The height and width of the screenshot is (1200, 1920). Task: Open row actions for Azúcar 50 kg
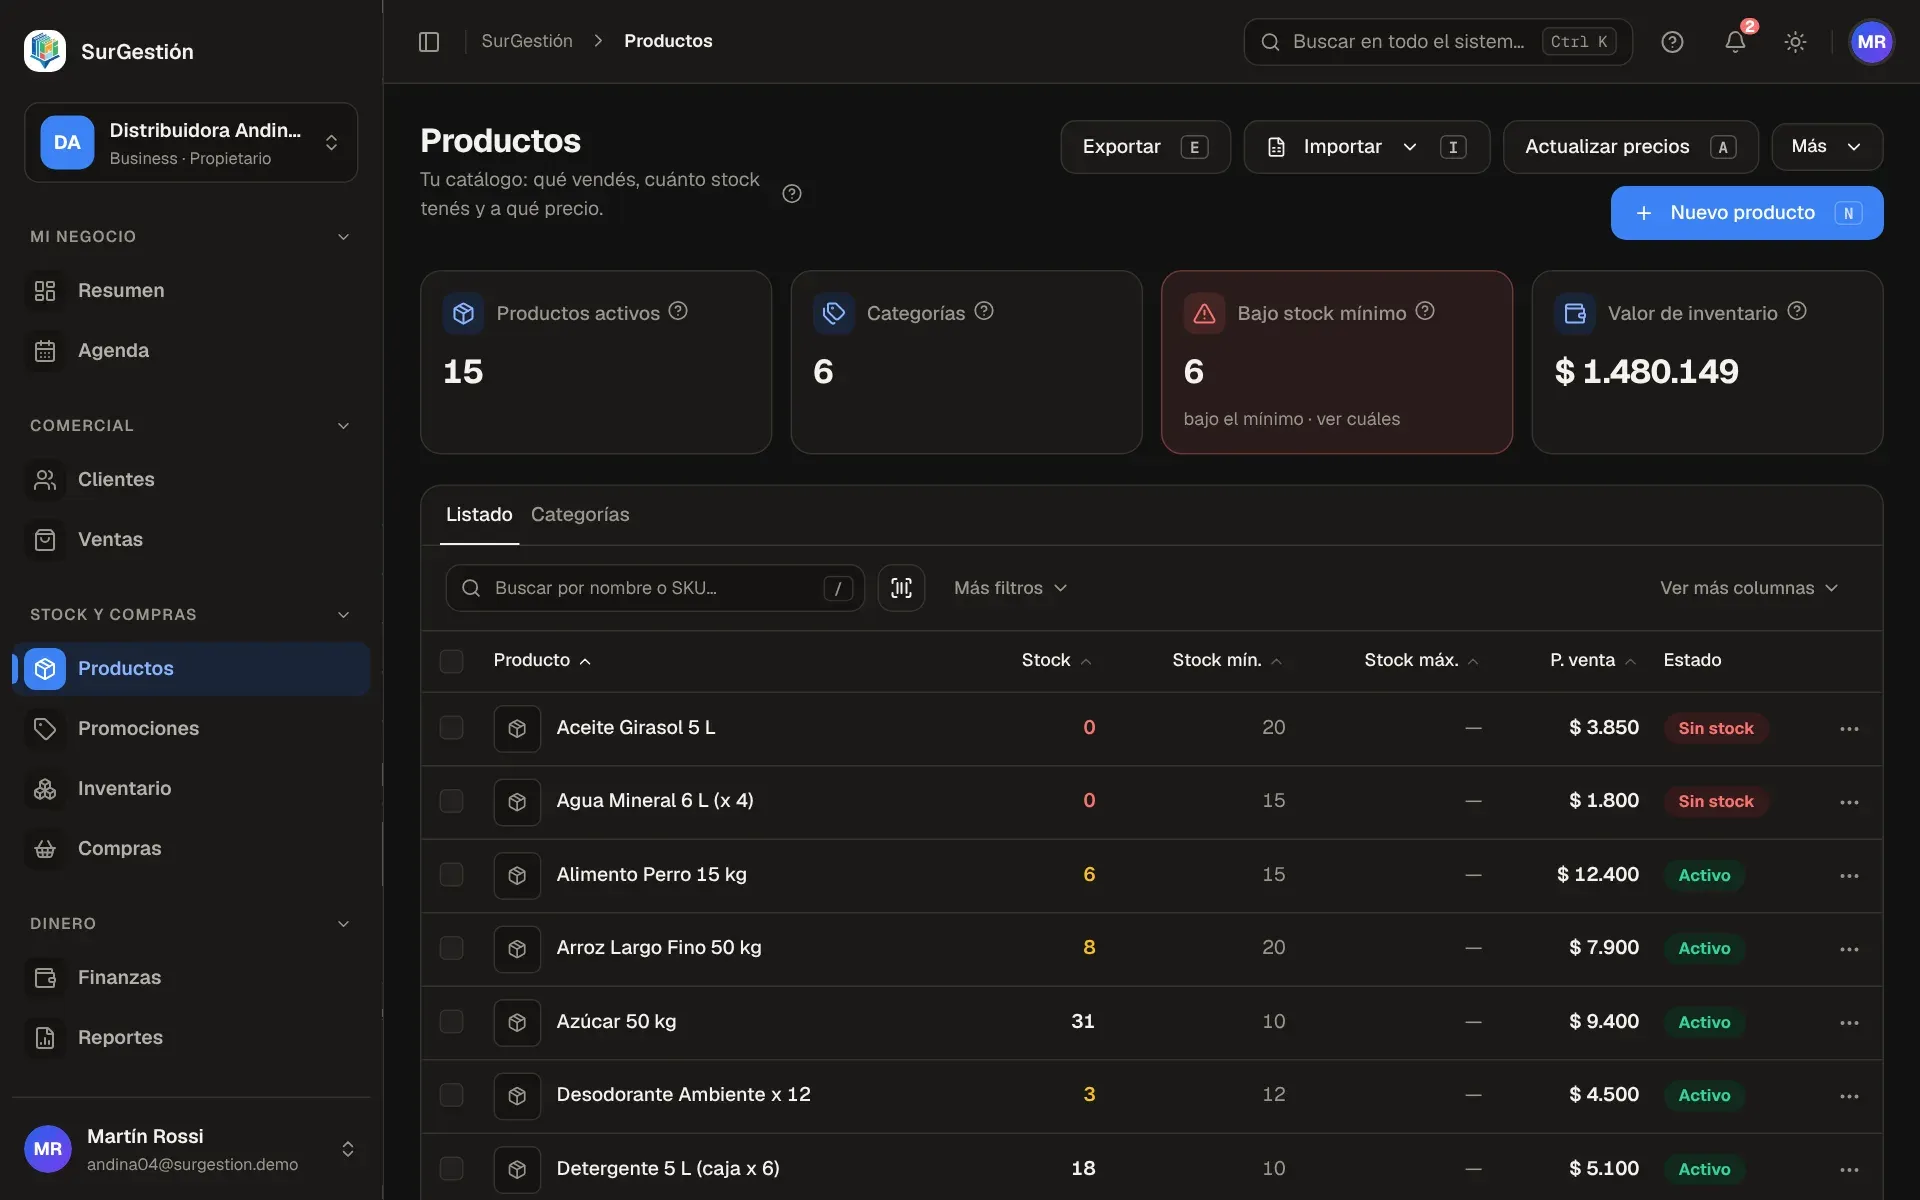coord(1849,1023)
